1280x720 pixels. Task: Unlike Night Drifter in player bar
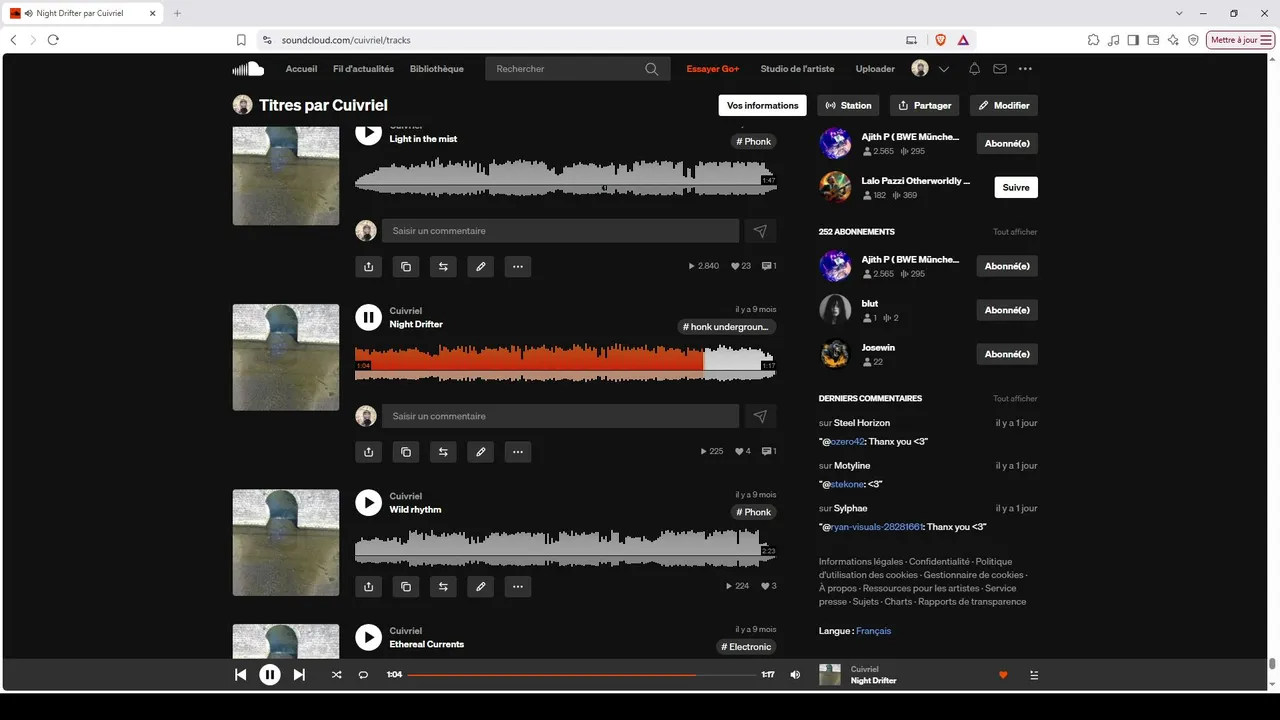click(x=1003, y=675)
